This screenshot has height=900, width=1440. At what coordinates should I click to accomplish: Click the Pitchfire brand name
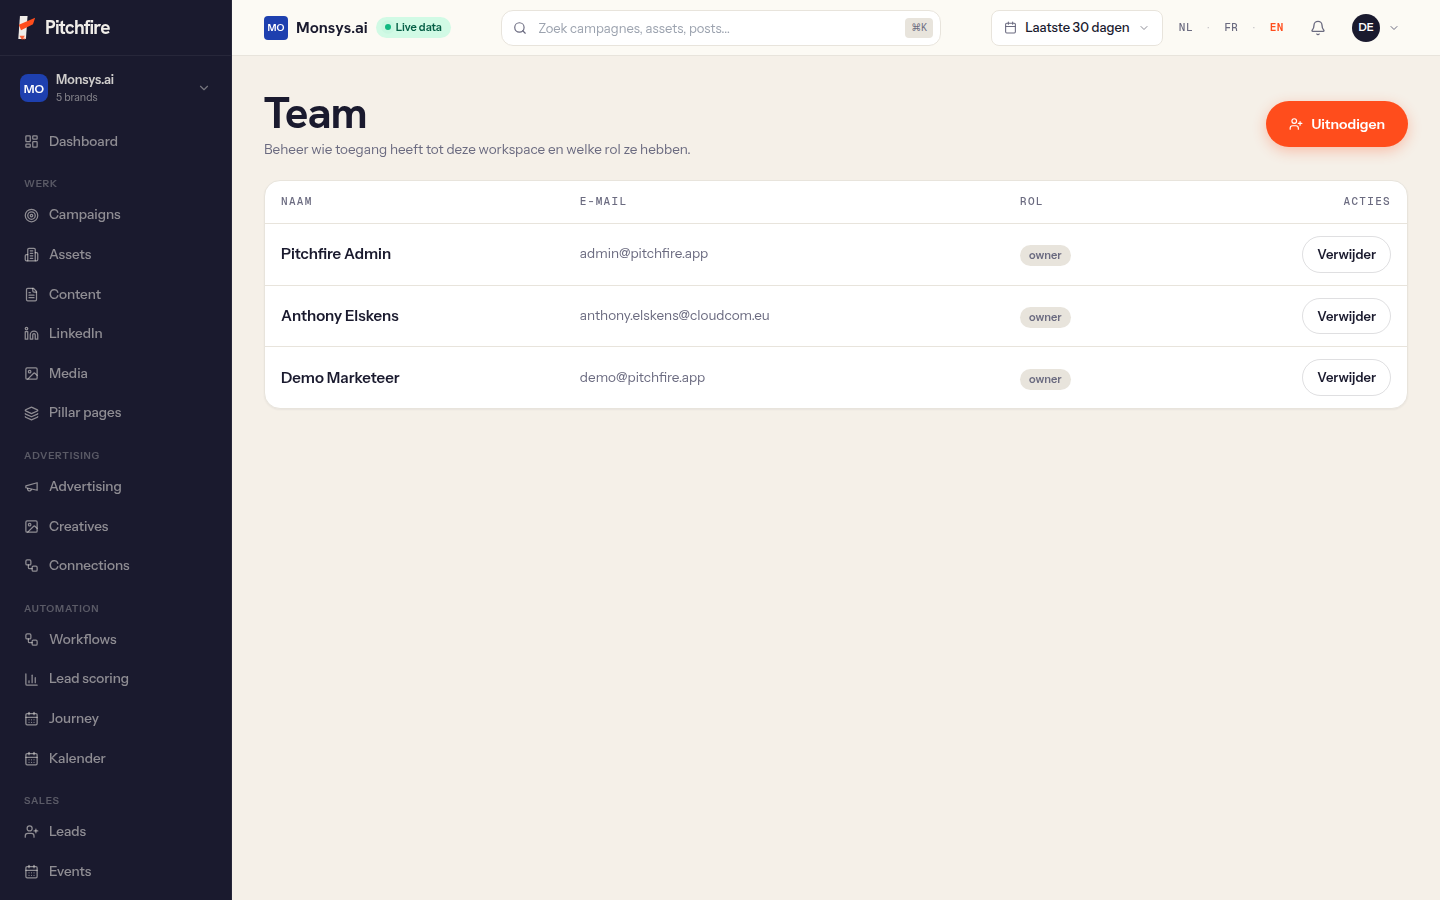tap(78, 28)
